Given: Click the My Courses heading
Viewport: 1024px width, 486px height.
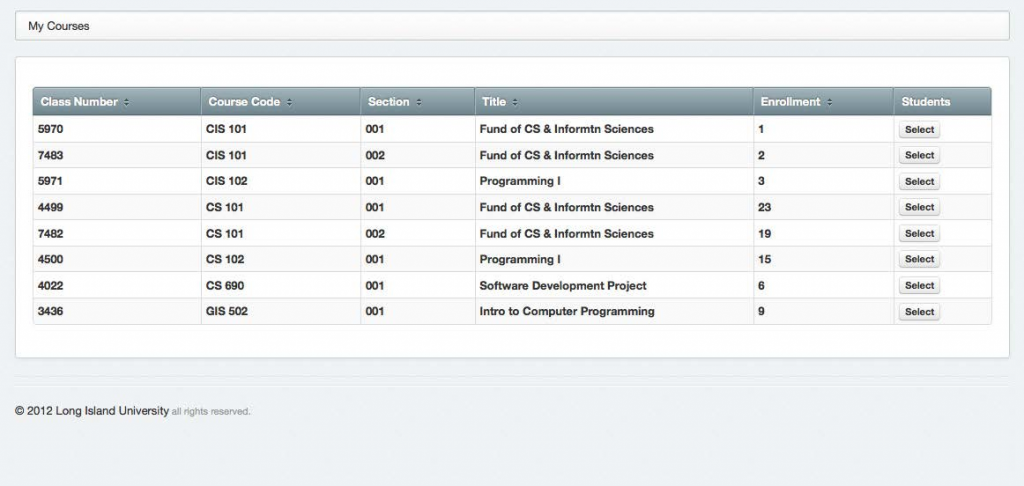Looking at the screenshot, I should [58, 26].
